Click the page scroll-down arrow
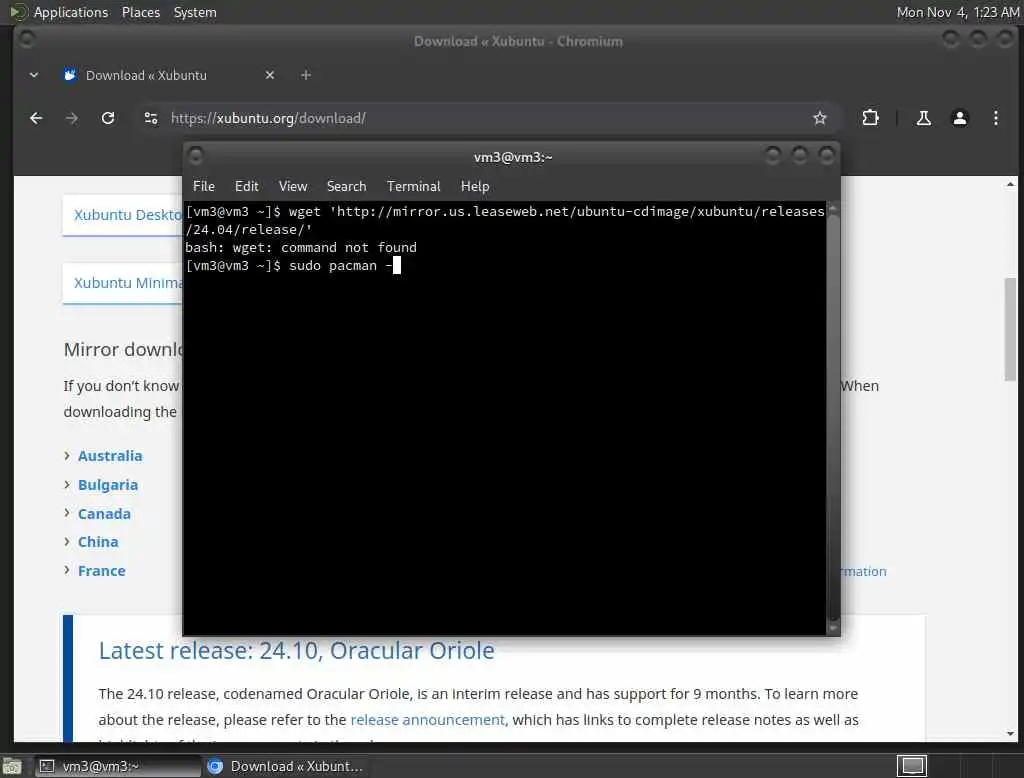1024x778 pixels. 1010,734
